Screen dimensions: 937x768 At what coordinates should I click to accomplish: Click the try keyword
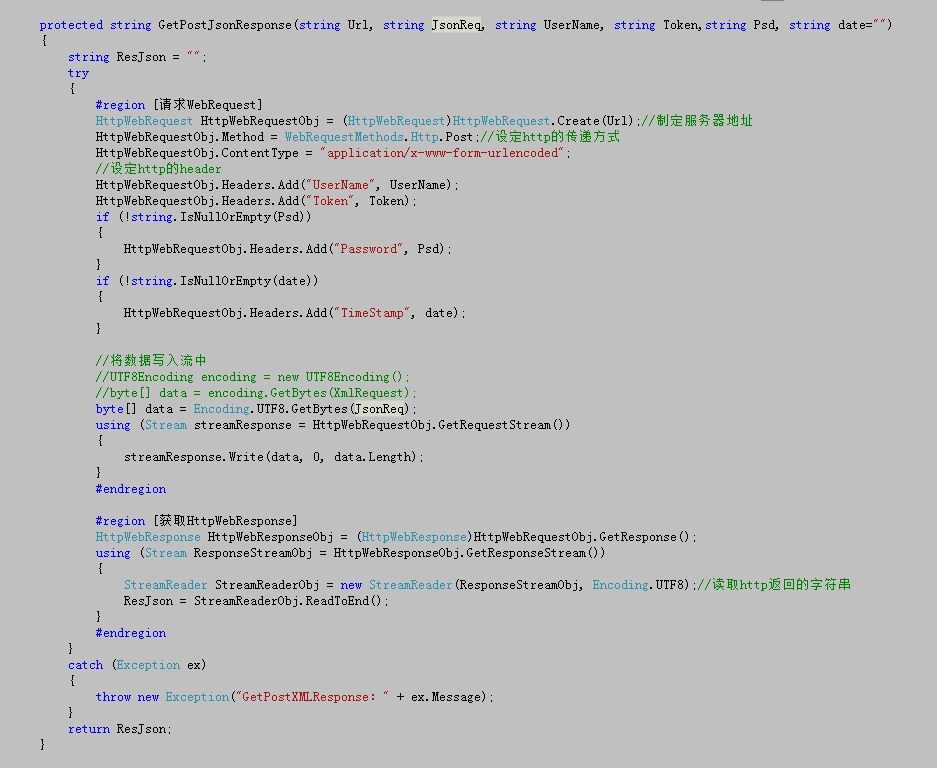pos(78,73)
